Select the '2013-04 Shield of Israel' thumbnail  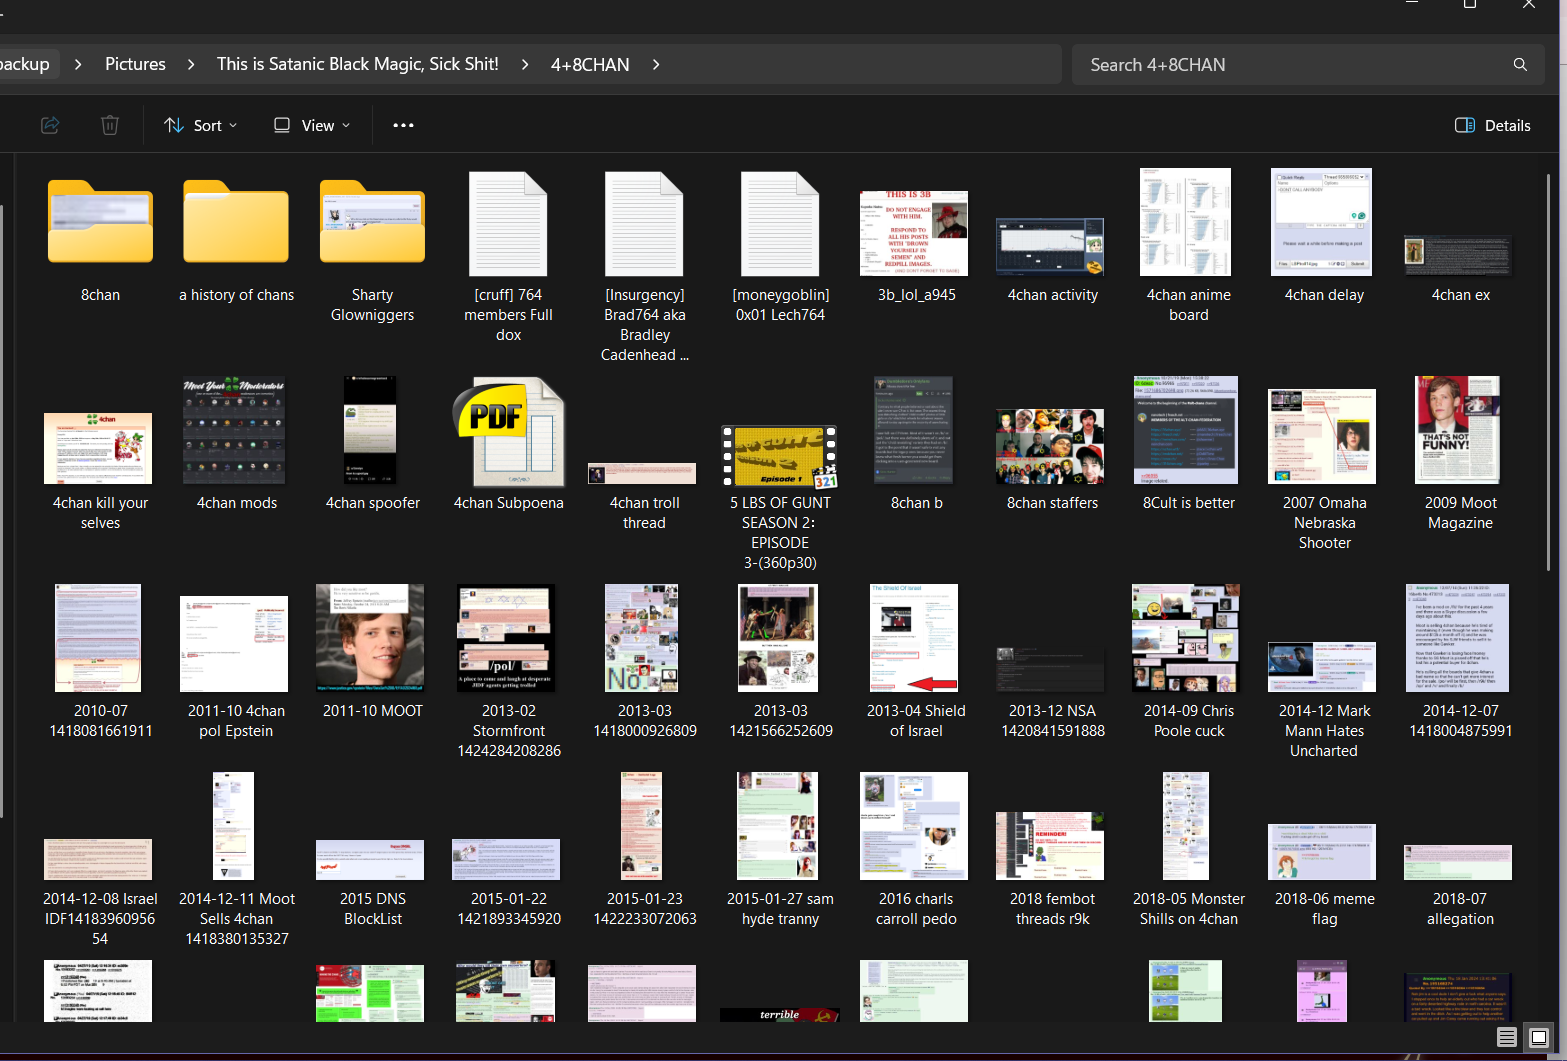point(914,638)
